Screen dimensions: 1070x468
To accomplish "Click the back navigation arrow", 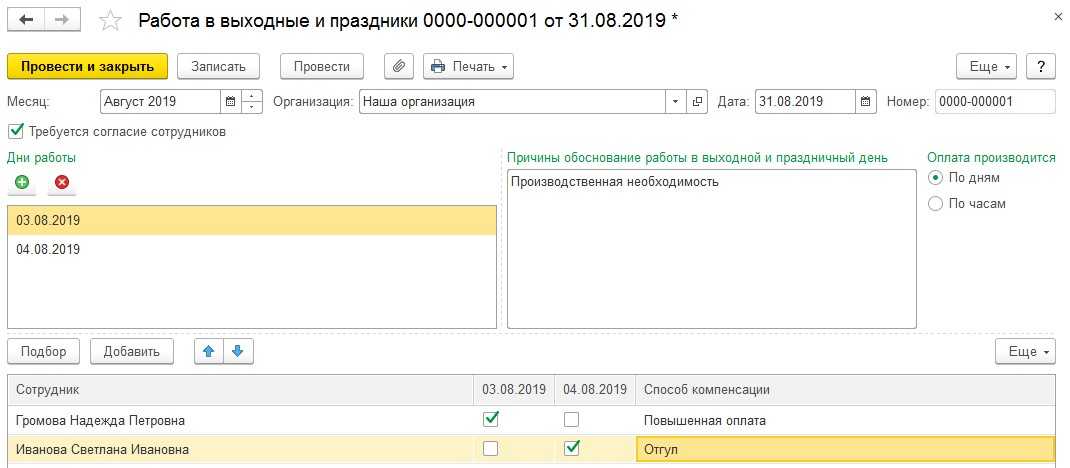I will (x=26, y=20).
